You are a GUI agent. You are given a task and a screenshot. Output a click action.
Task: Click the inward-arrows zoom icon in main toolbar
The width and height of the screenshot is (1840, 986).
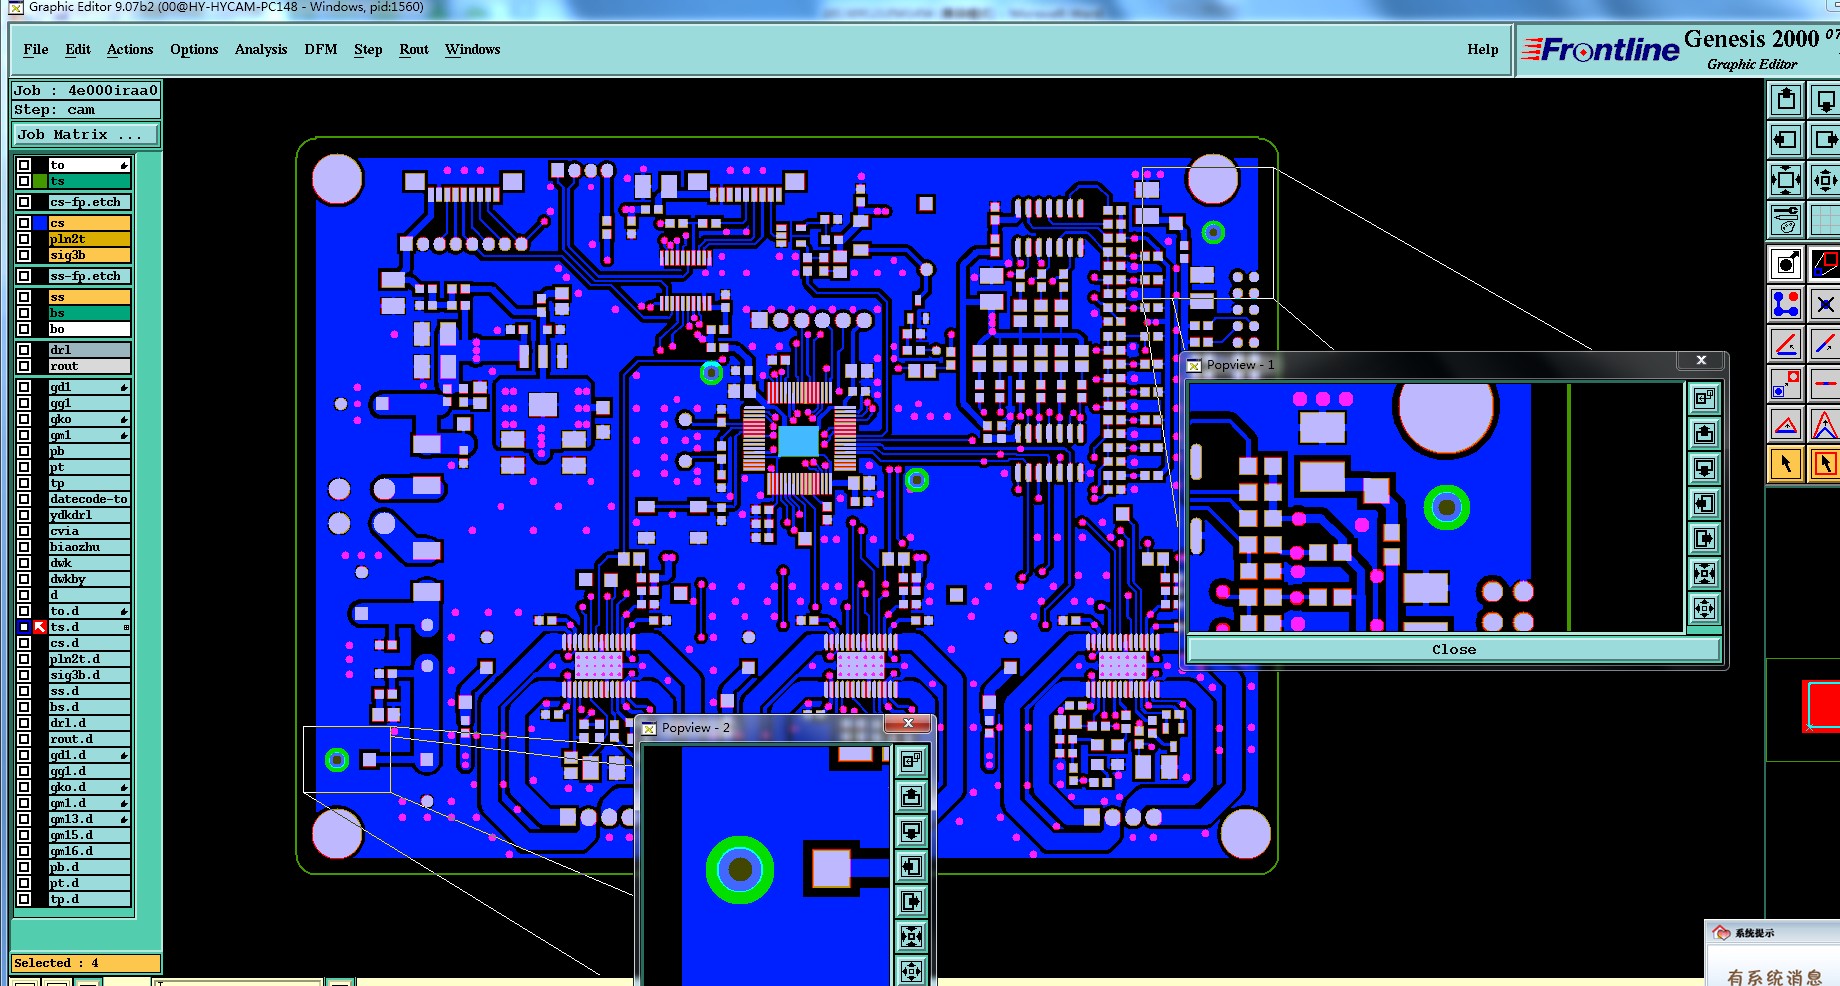coord(1786,180)
